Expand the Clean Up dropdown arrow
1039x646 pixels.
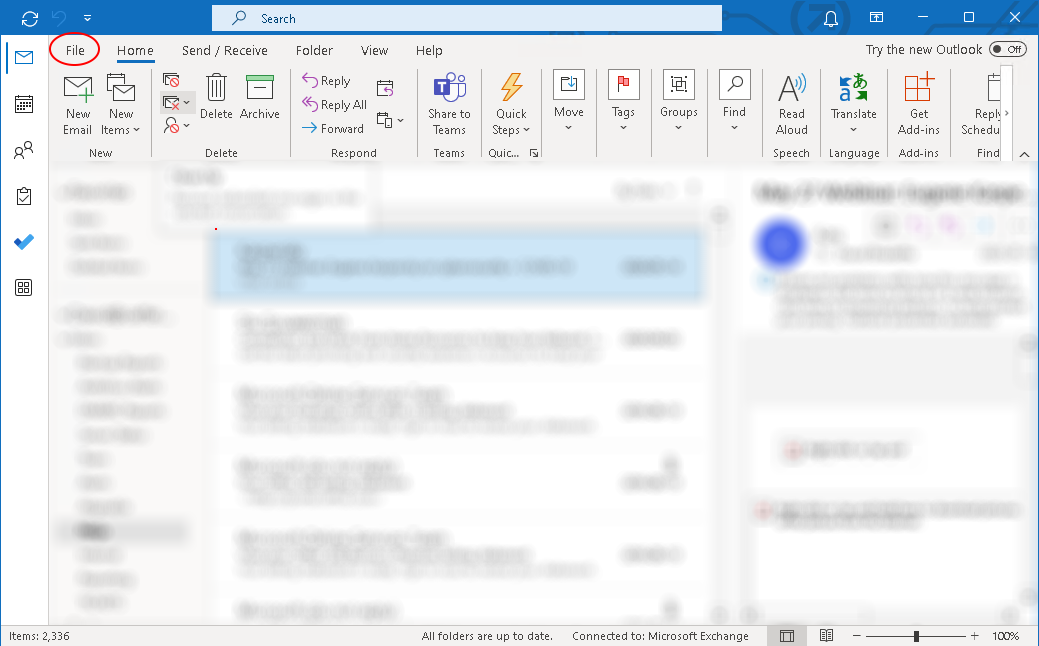tap(187, 103)
